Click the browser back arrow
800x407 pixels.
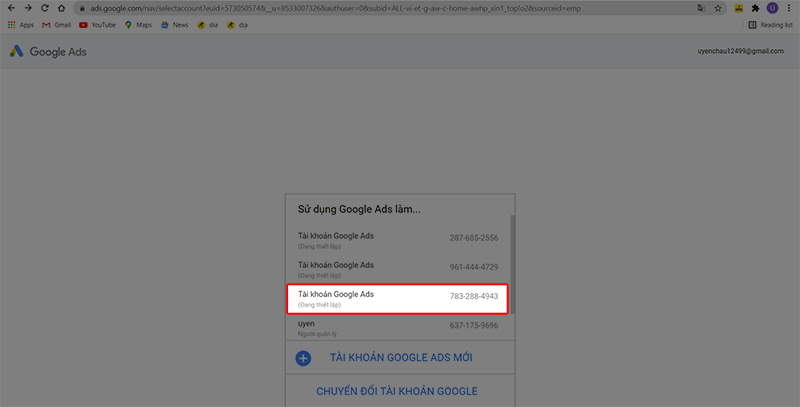10,8
